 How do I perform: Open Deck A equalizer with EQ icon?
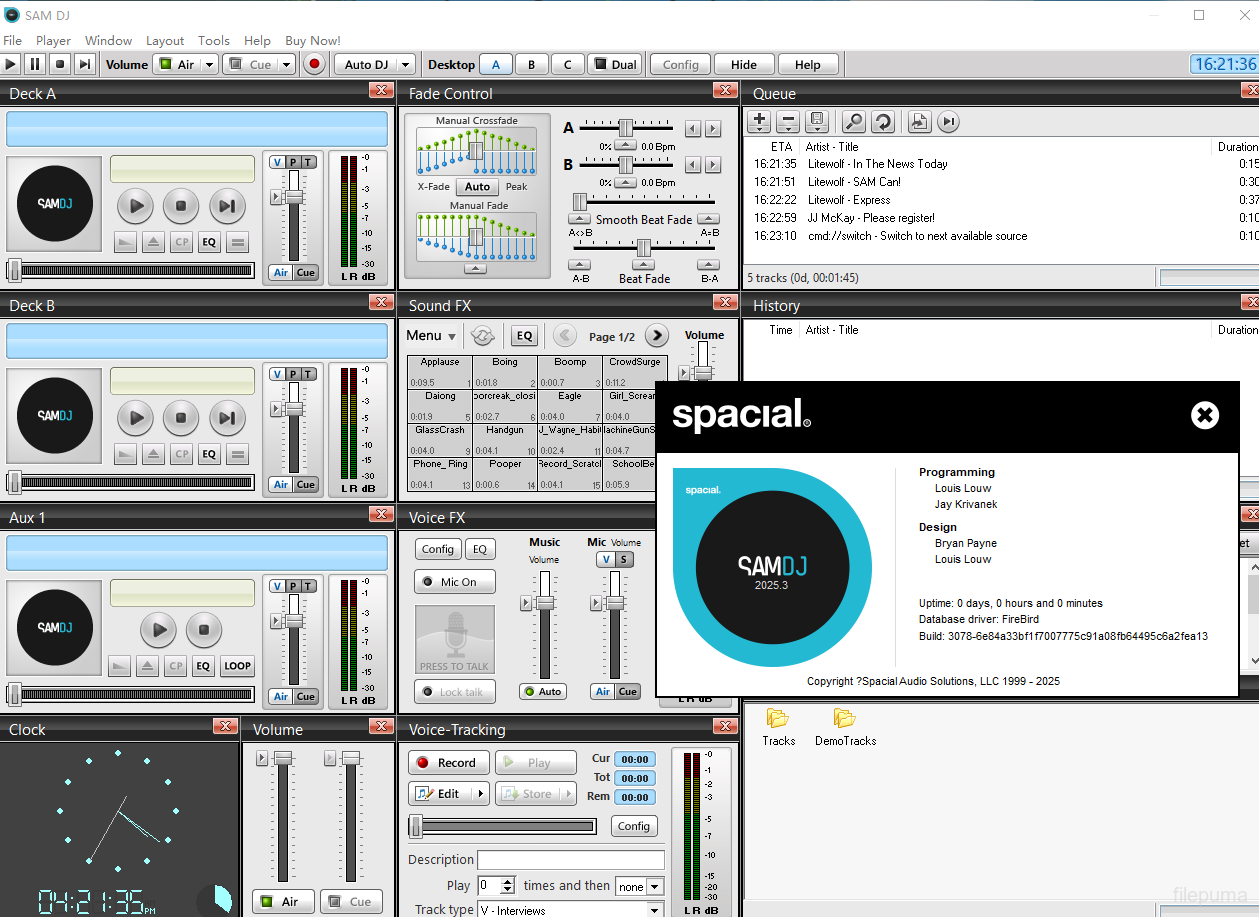(x=208, y=242)
